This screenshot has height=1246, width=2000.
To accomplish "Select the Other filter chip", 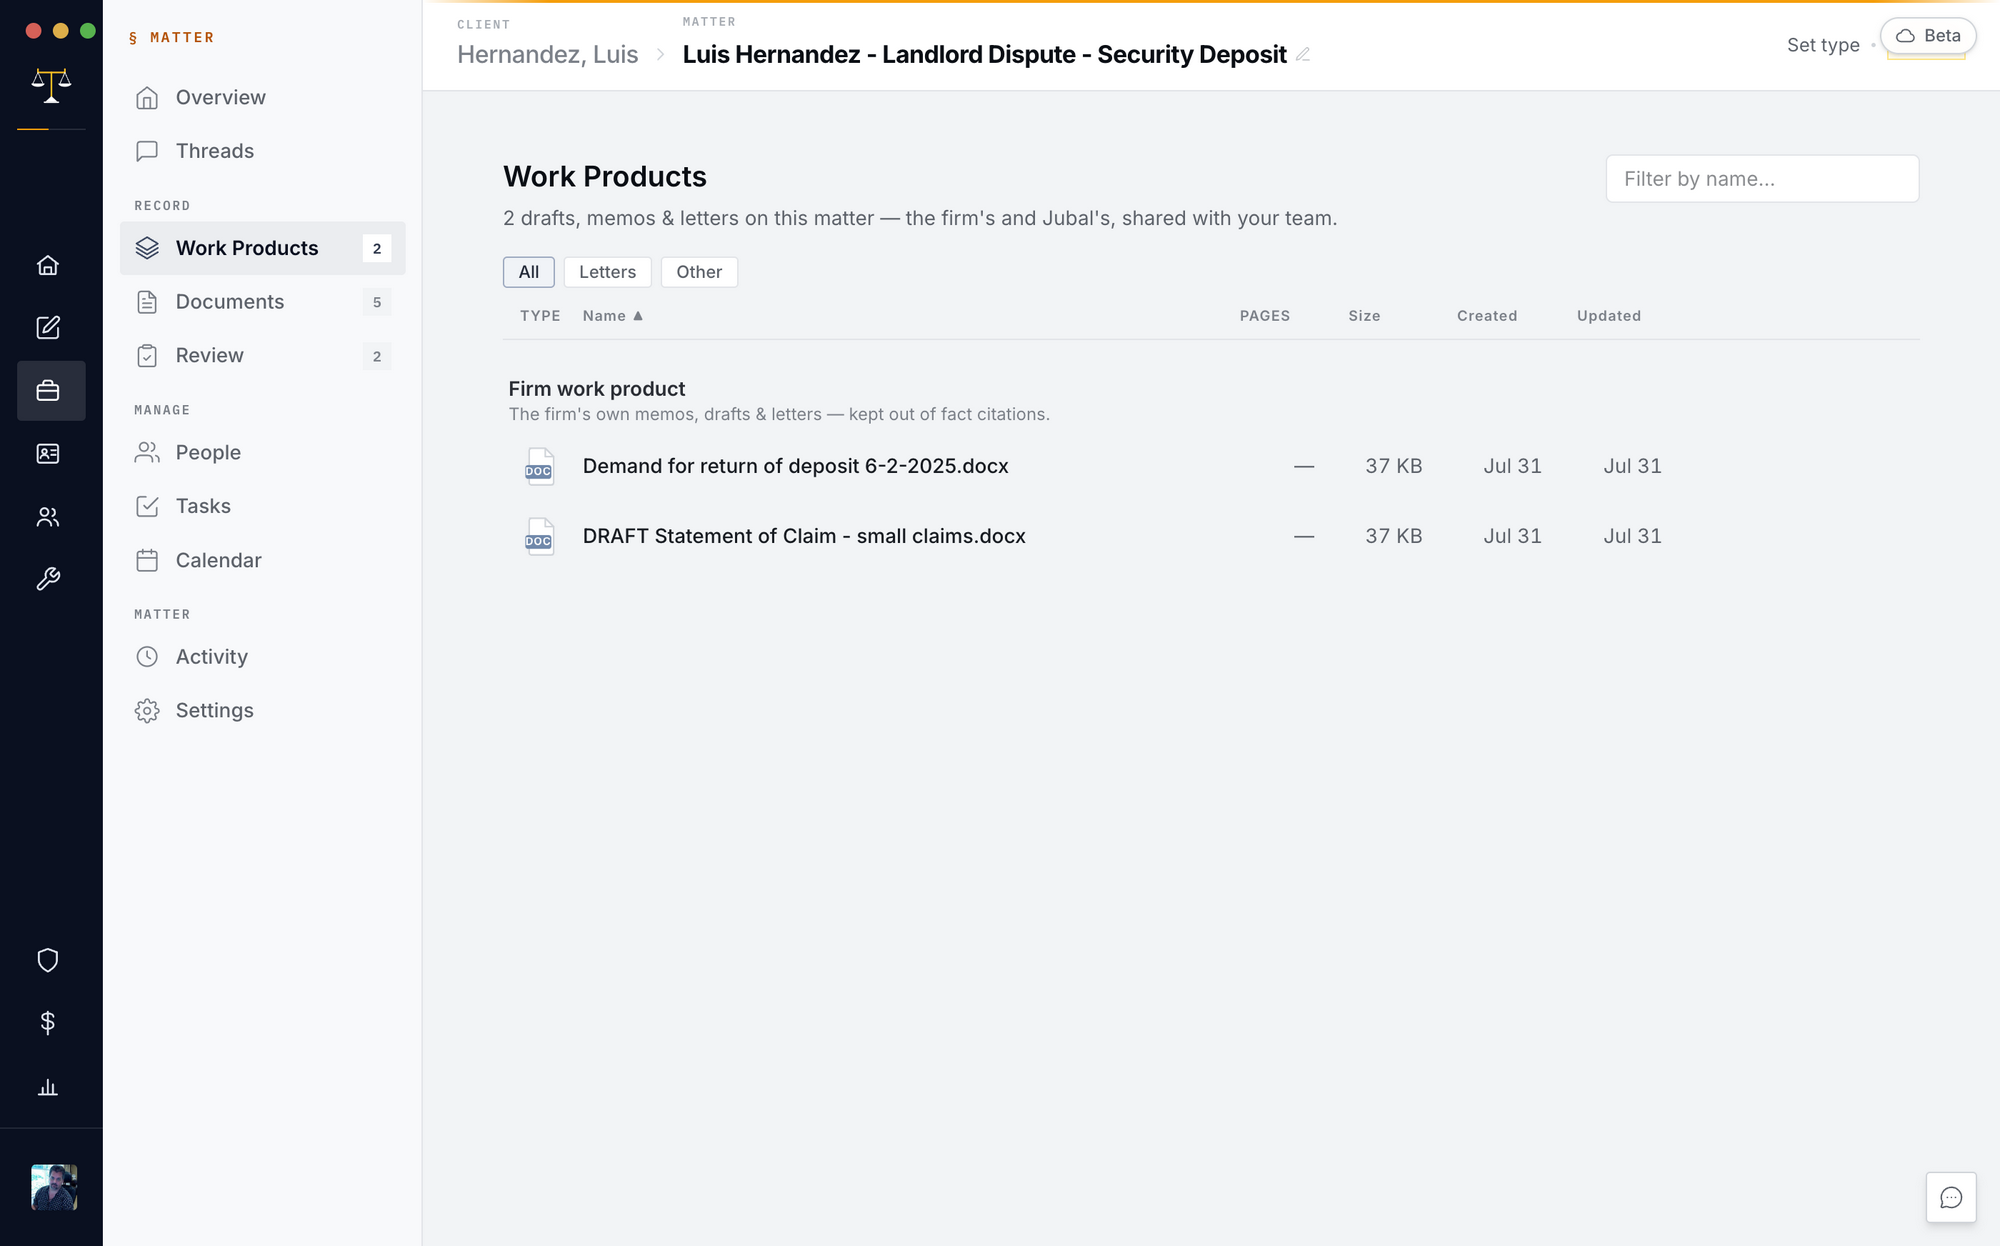I will coord(699,272).
